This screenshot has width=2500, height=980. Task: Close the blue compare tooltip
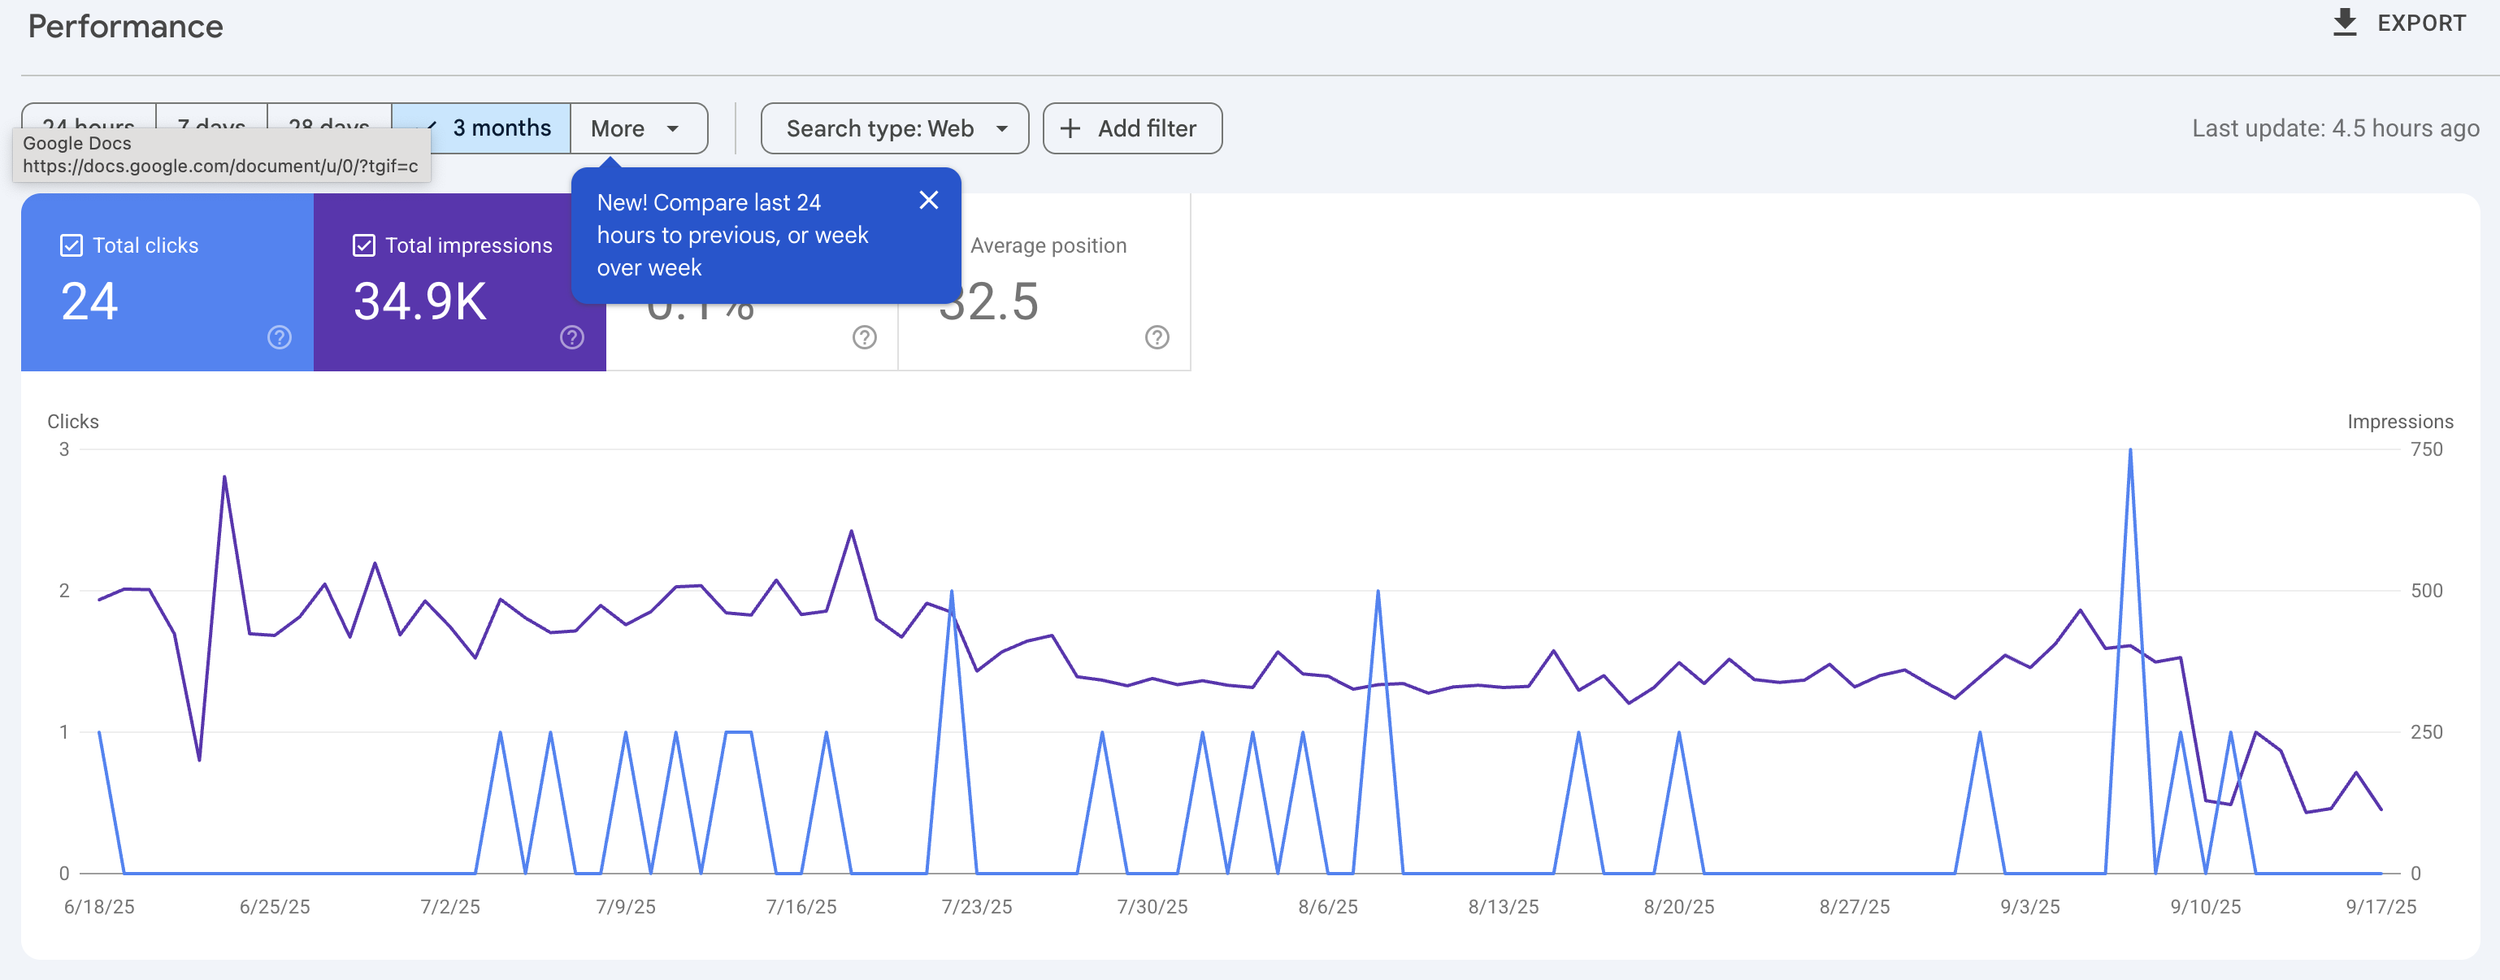pos(928,201)
